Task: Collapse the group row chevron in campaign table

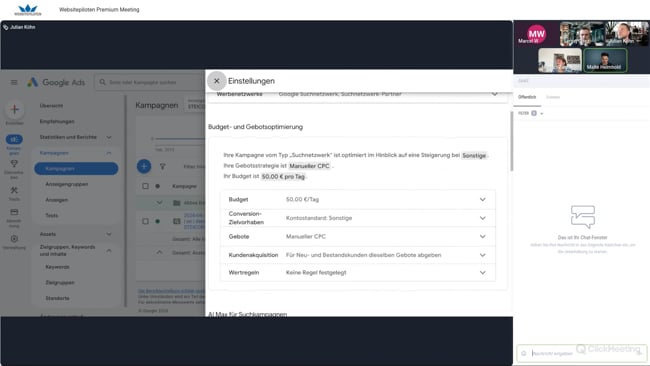Action: [160, 203]
